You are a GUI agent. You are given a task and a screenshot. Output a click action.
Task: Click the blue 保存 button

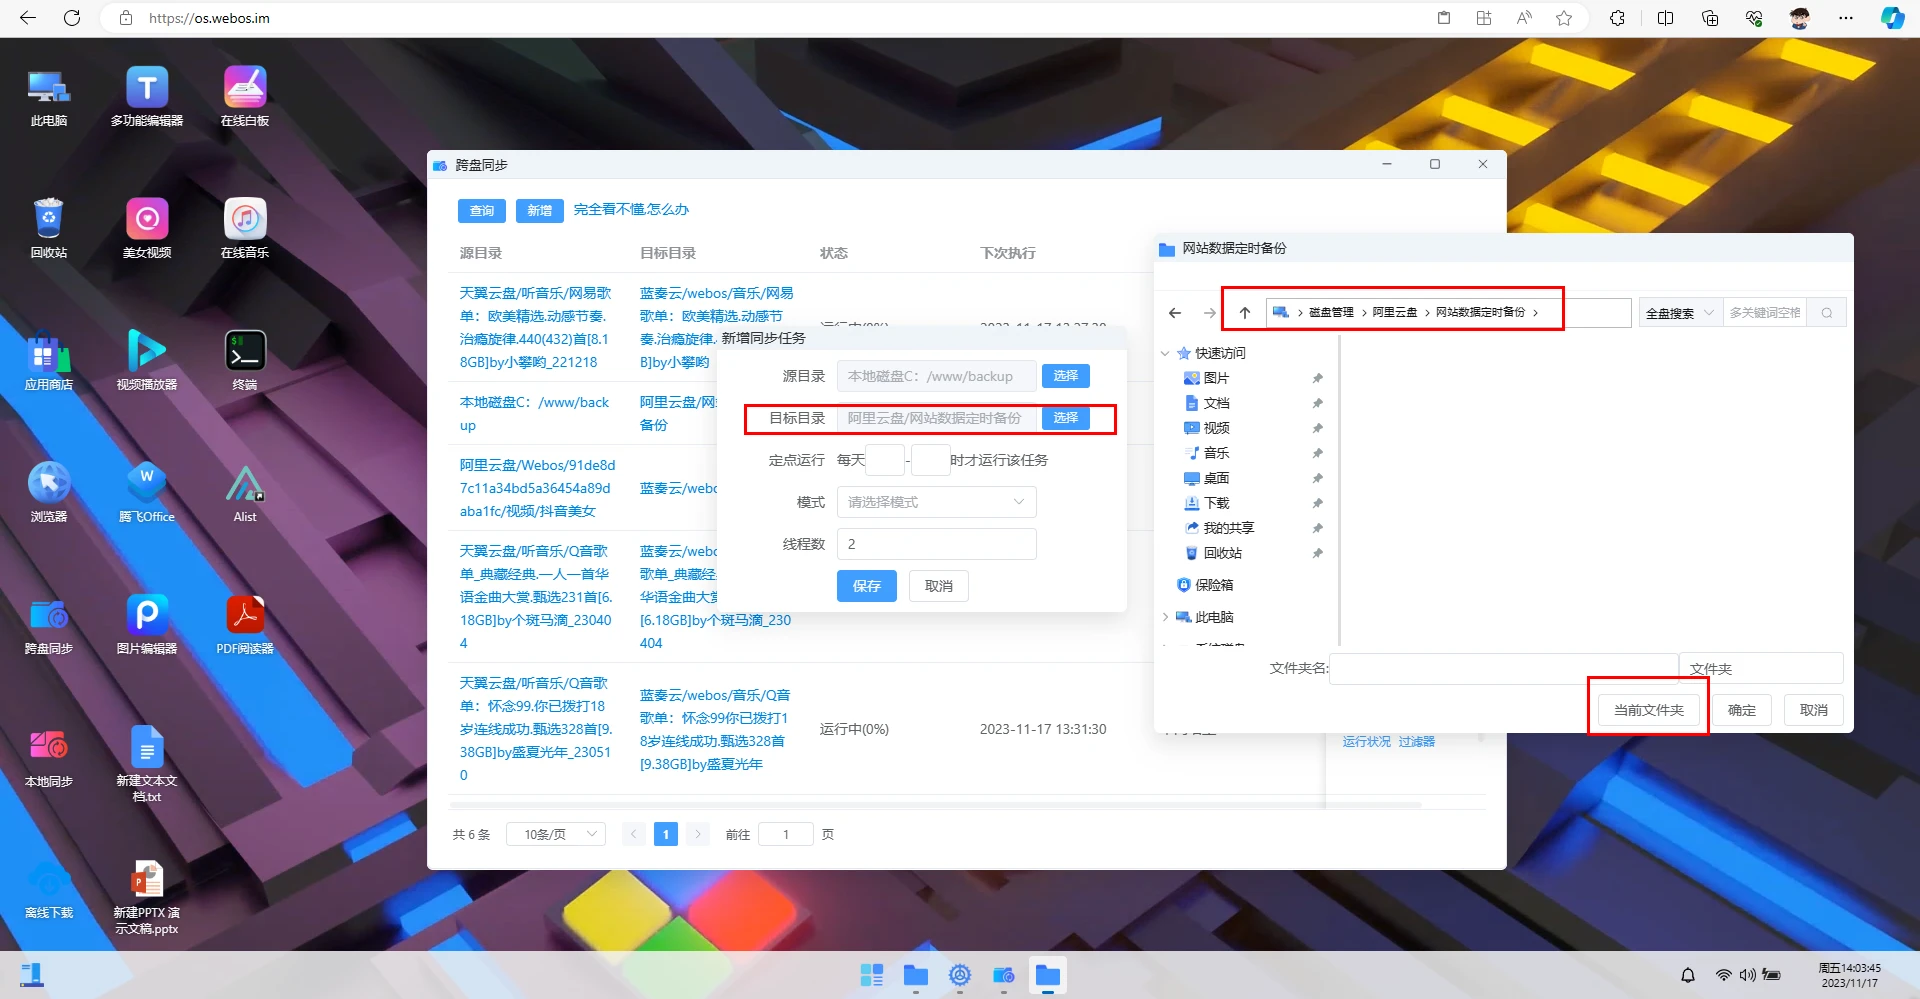866,586
